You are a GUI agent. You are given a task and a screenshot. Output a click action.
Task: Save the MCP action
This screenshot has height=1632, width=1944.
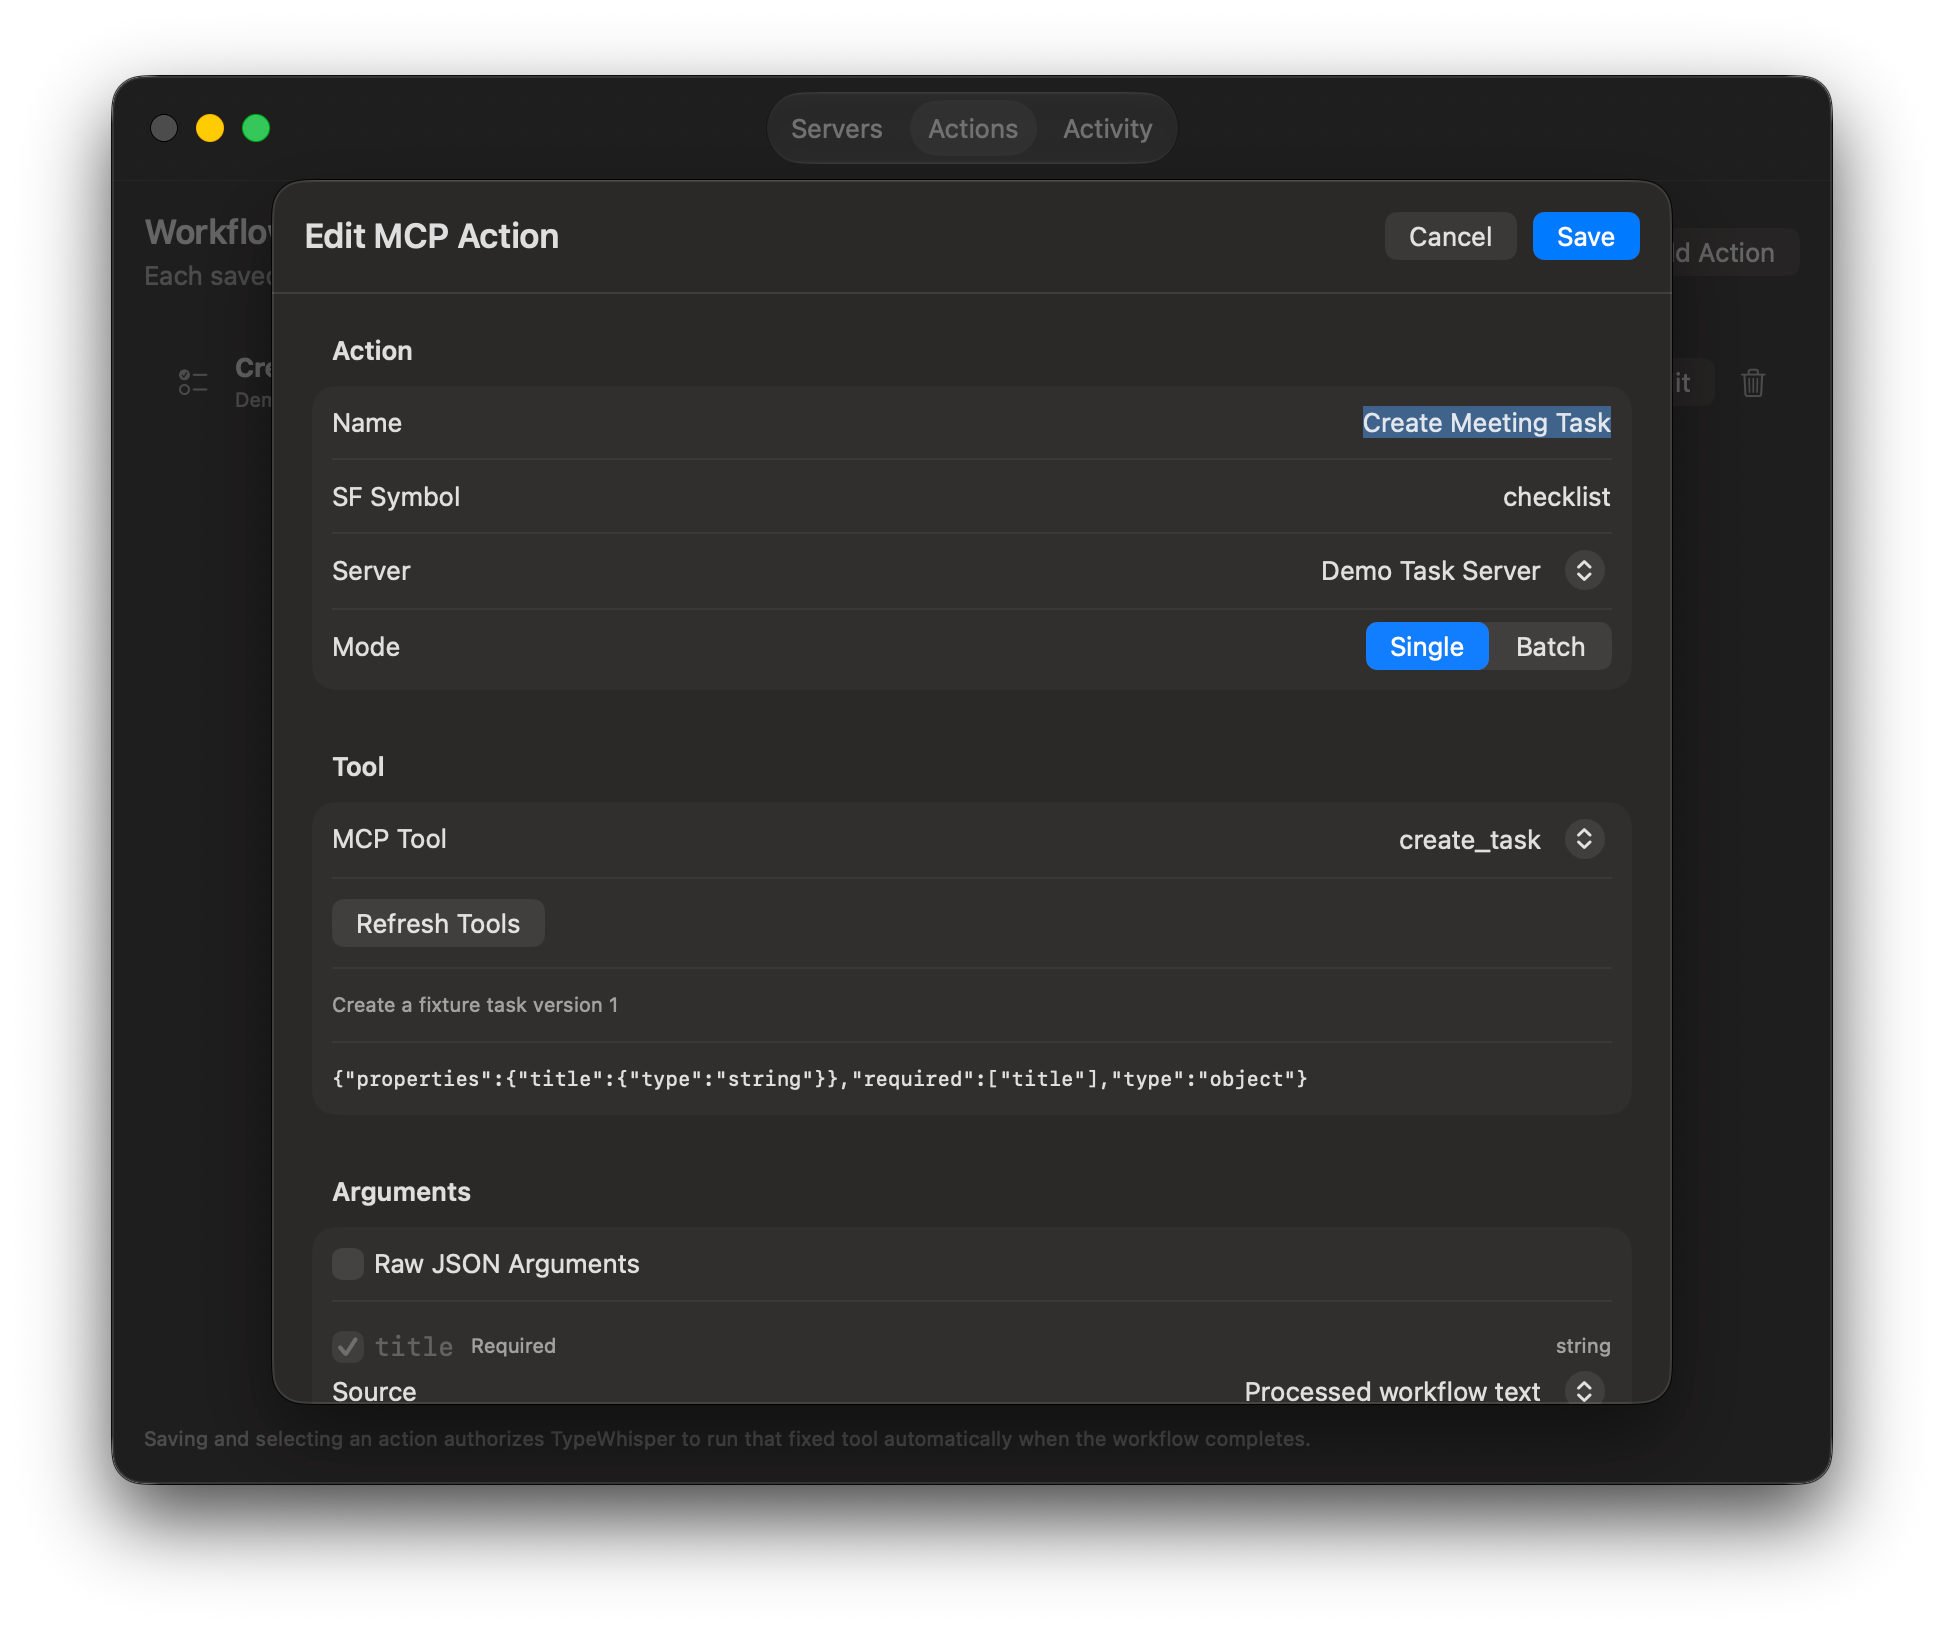coord(1585,236)
